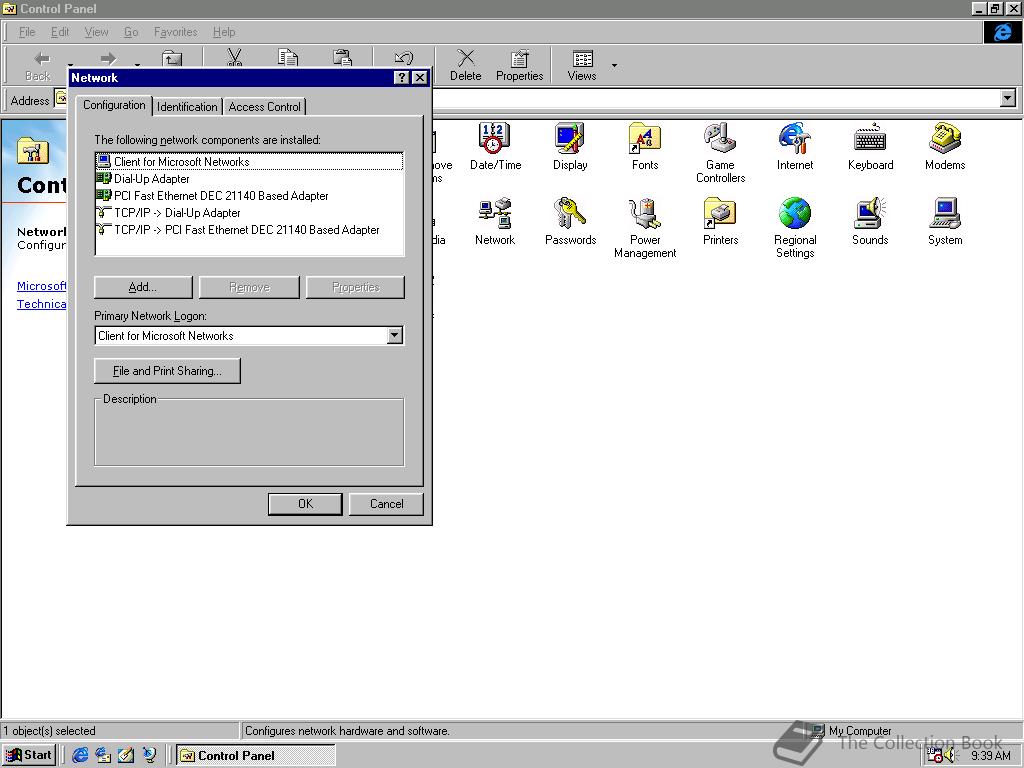Open the File menu
Viewport: 1024px width, 768px height.
point(27,32)
